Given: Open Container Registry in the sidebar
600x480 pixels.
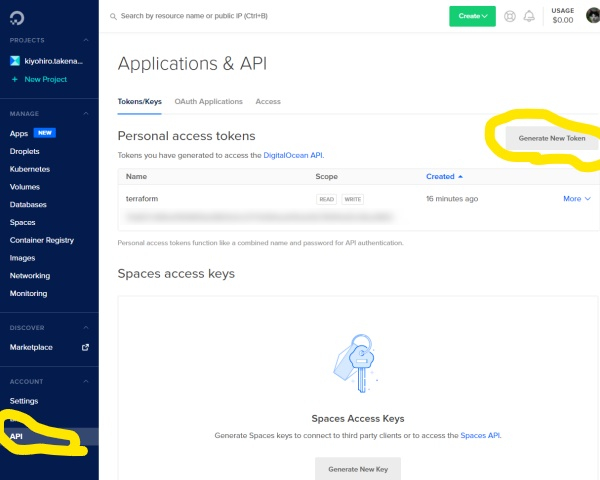Looking at the screenshot, I should pos(42,240).
